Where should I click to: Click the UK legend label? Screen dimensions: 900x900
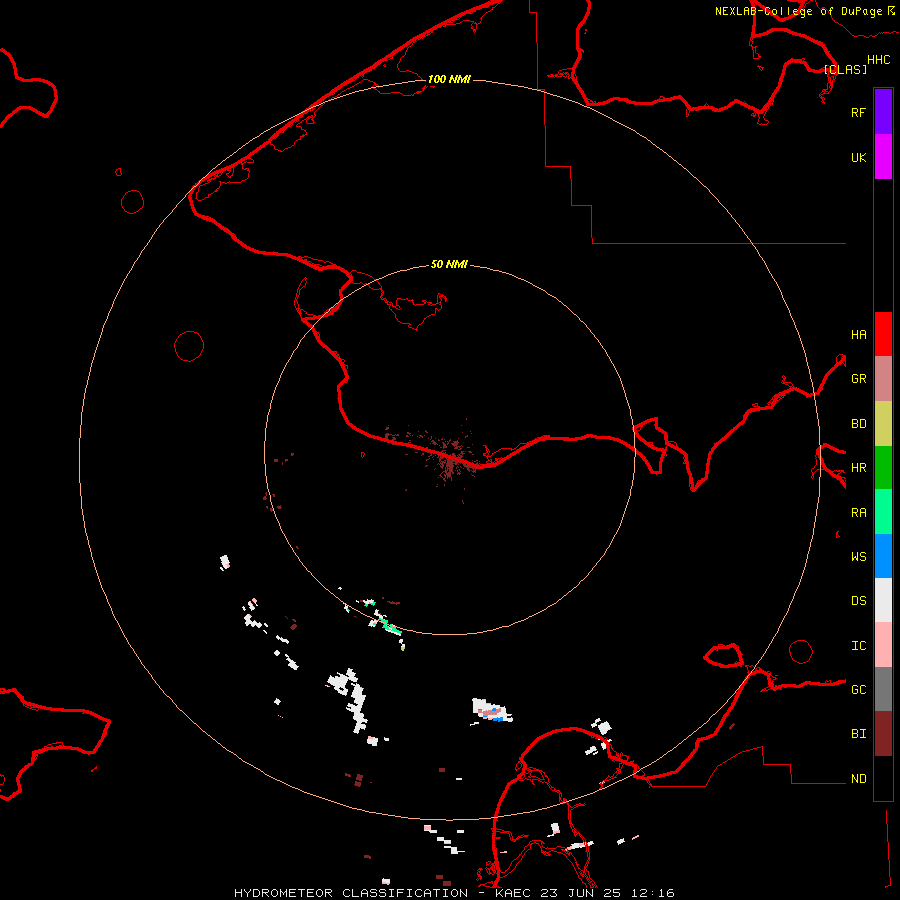858,157
